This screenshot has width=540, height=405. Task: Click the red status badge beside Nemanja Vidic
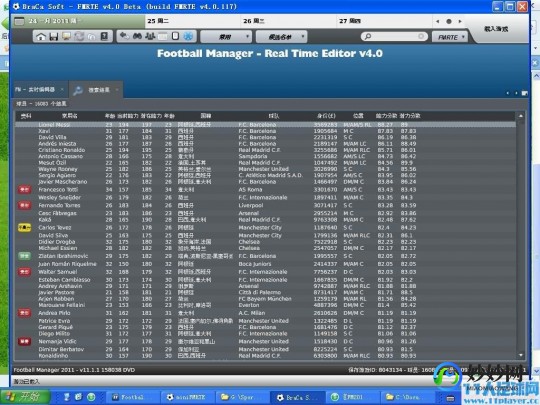tap(24, 341)
